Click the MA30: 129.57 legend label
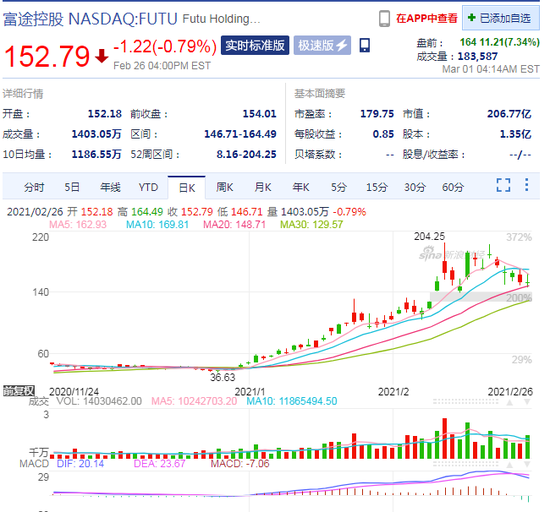 pos(311,224)
